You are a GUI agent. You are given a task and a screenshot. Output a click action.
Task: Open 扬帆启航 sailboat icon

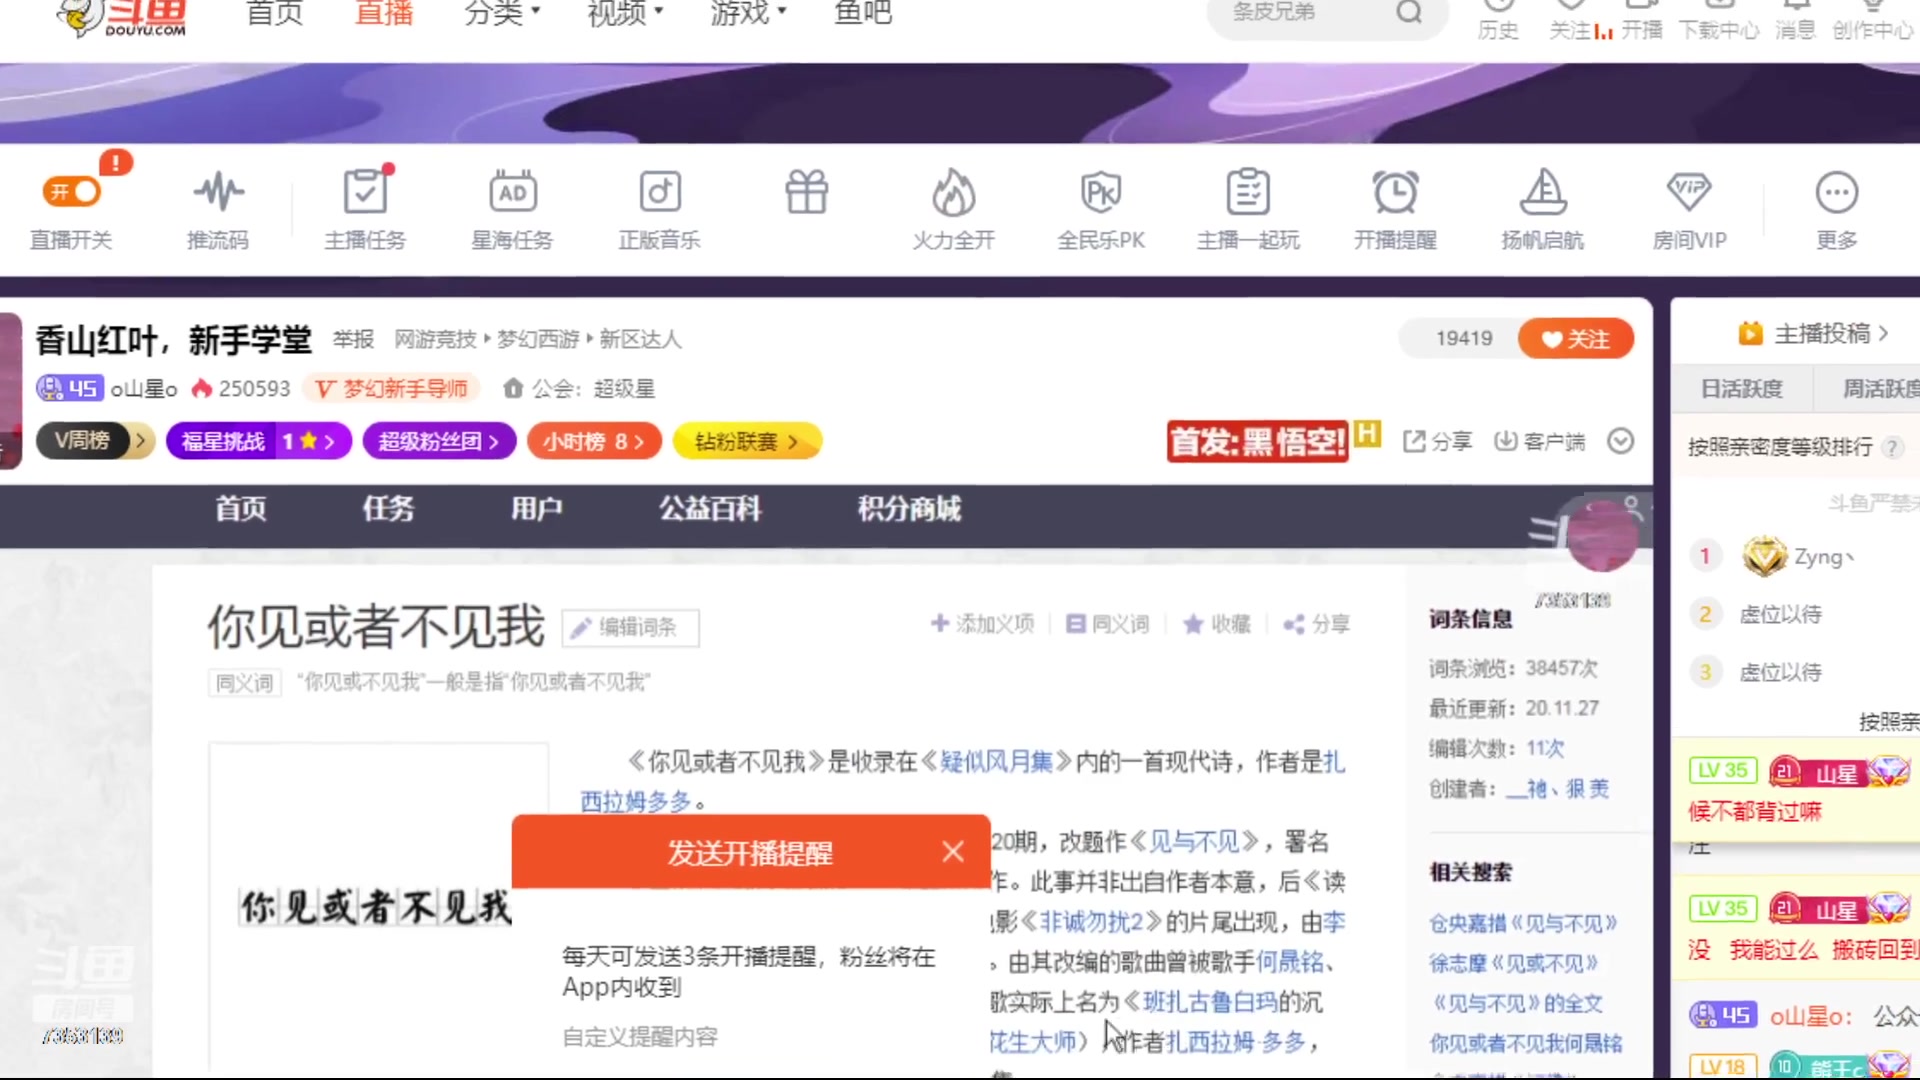[x=1543, y=191]
